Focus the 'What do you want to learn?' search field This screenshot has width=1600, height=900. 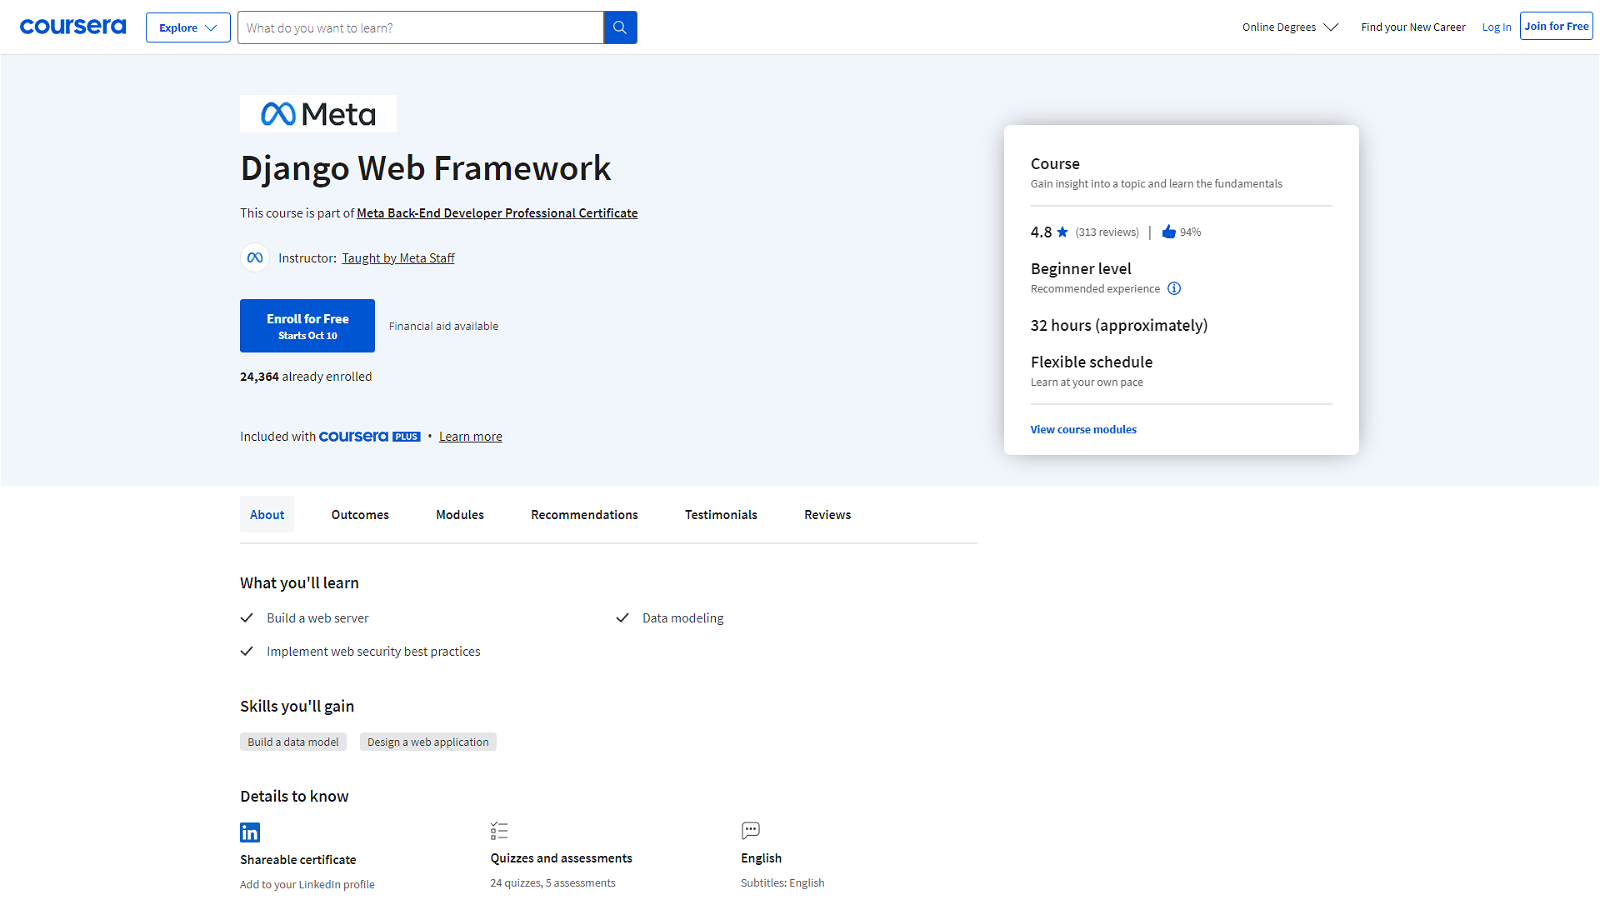pyautogui.click(x=420, y=28)
